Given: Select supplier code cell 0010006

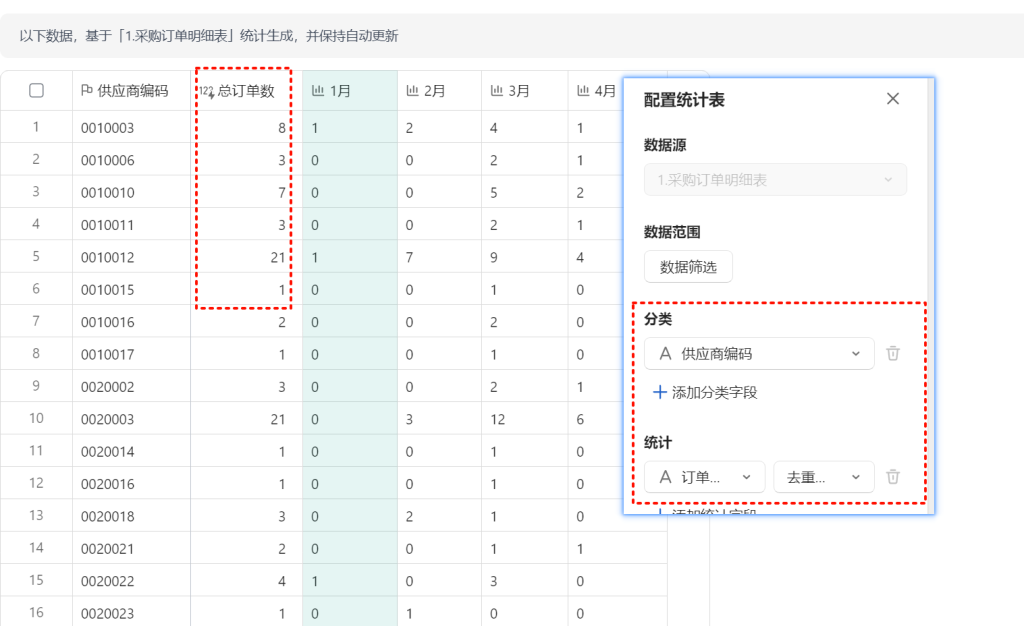Looking at the screenshot, I should (x=131, y=160).
